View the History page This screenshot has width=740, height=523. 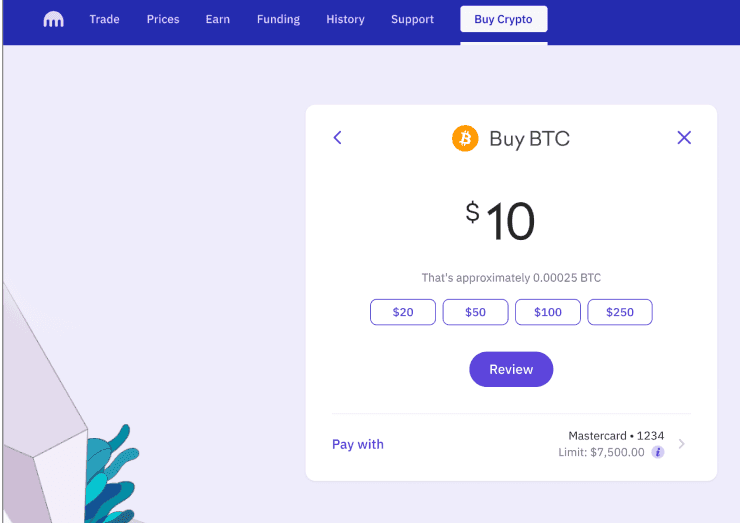[345, 19]
